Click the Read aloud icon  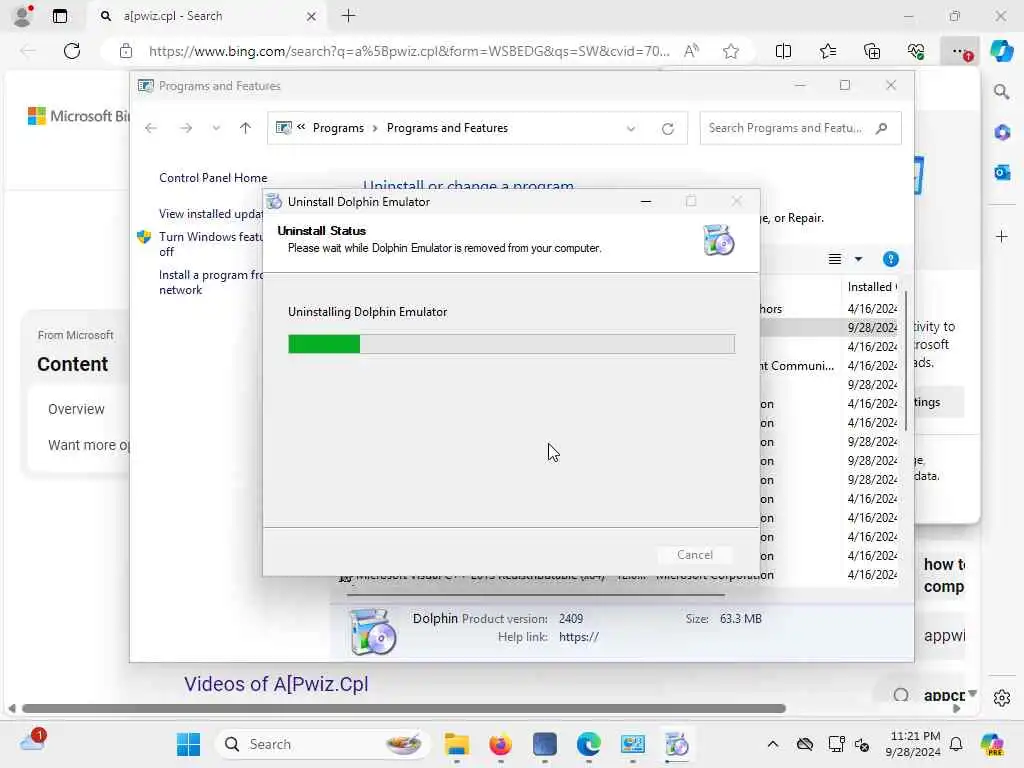(692, 51)
